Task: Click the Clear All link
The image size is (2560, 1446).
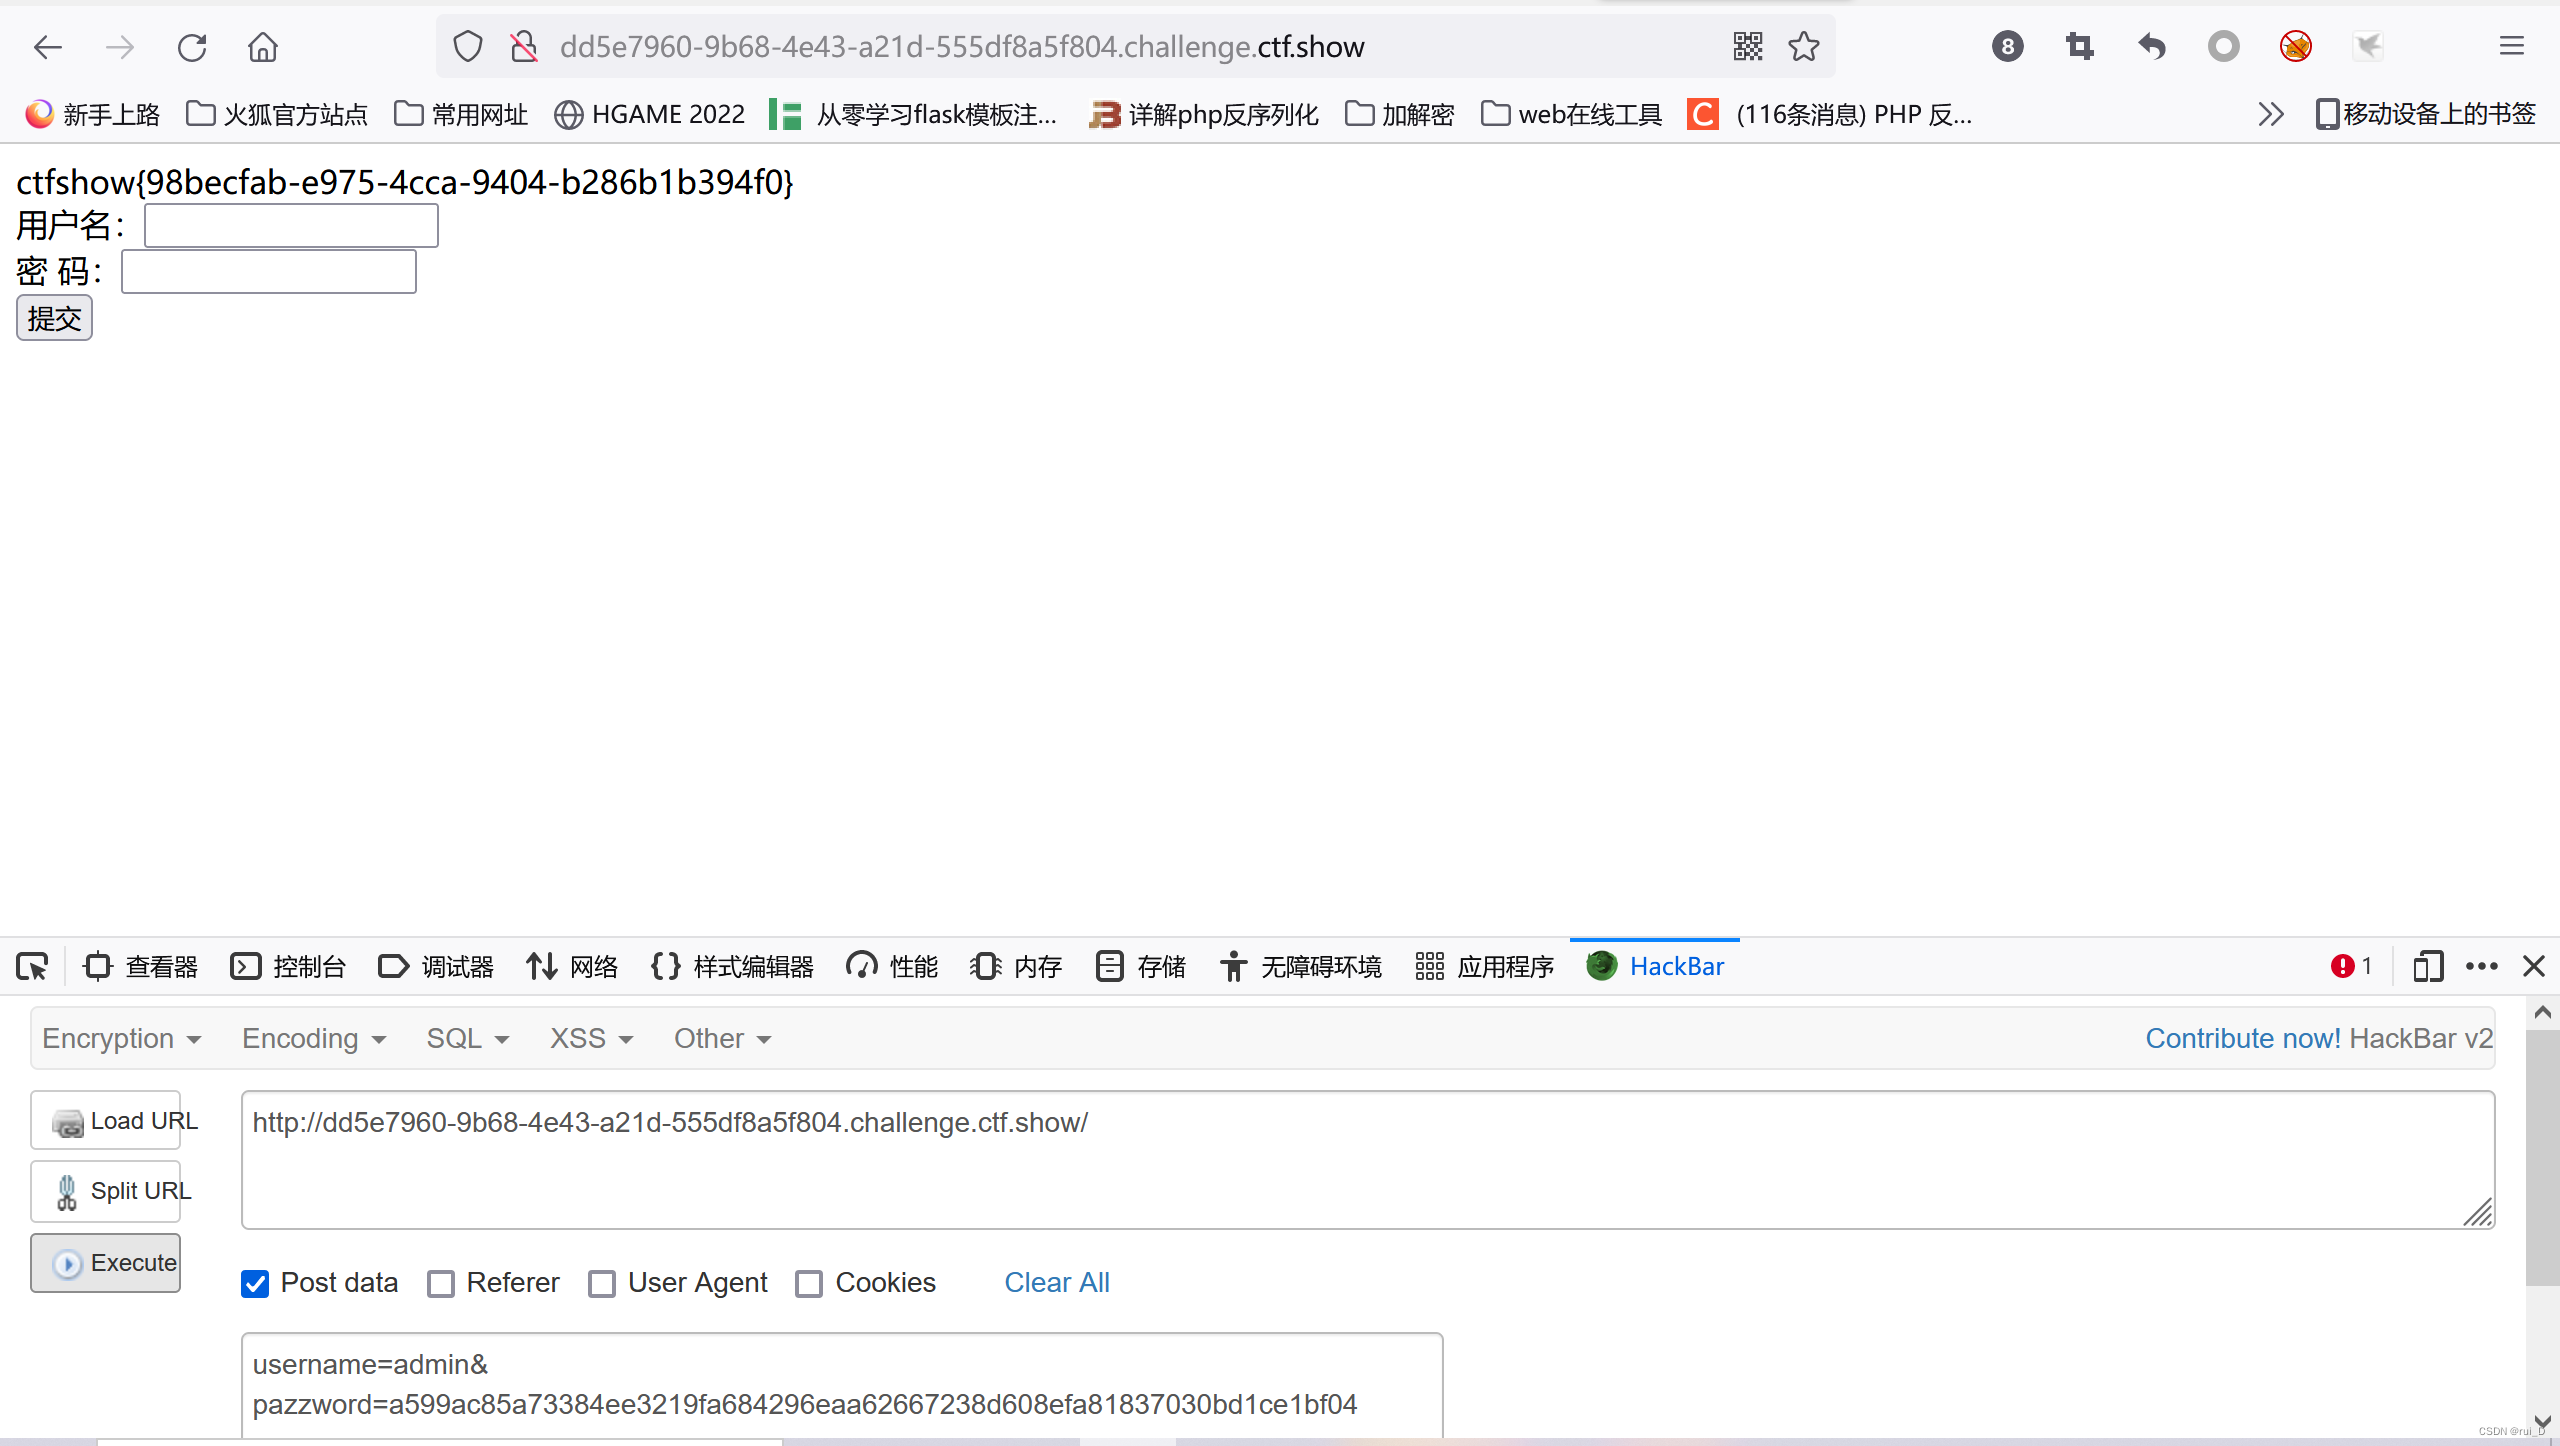Action: (x=1057, y=1282)
